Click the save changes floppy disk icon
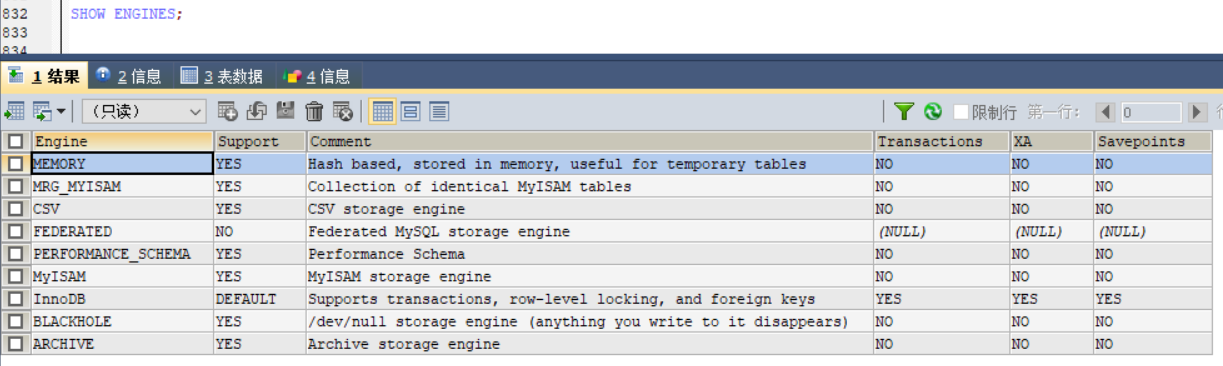 coord(285,111)
